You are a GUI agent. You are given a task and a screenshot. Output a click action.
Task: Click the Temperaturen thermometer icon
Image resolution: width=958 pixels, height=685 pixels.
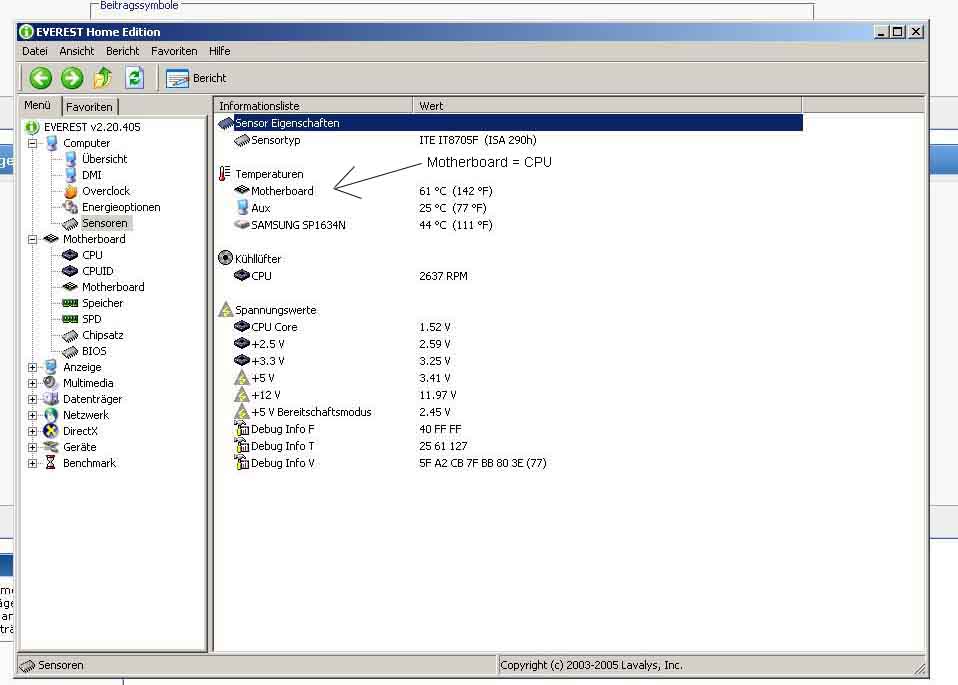click(x=225, y=174)
